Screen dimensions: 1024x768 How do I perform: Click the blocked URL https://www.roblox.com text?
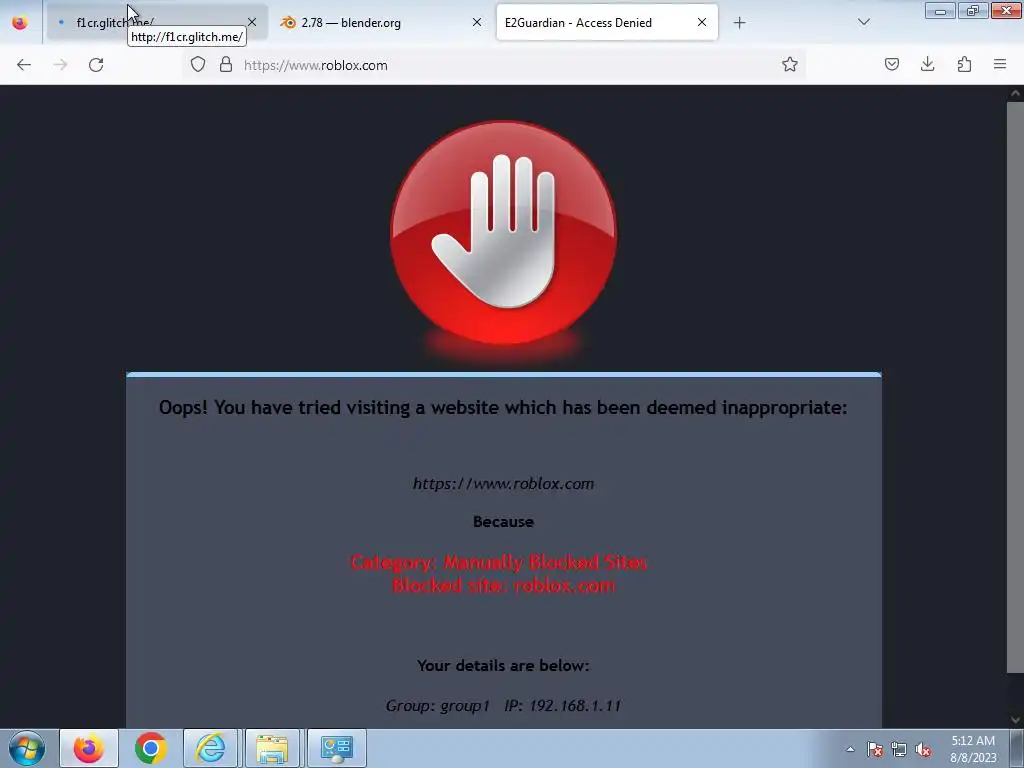pos(504,484)
